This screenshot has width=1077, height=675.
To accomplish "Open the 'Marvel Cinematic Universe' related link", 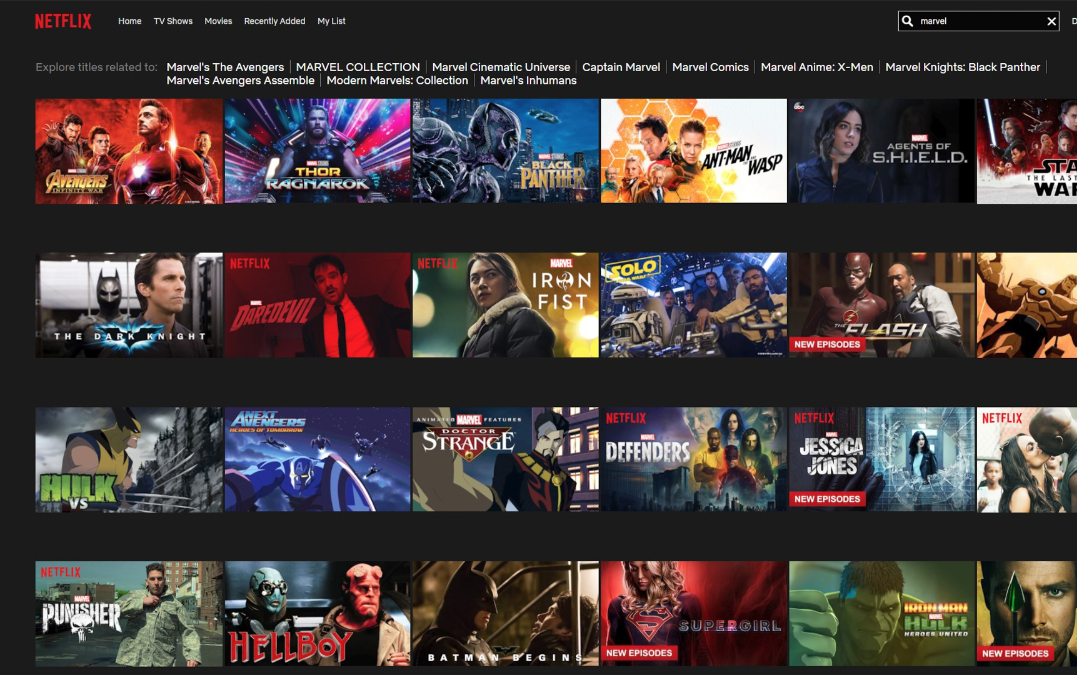I will pos(501,67).
